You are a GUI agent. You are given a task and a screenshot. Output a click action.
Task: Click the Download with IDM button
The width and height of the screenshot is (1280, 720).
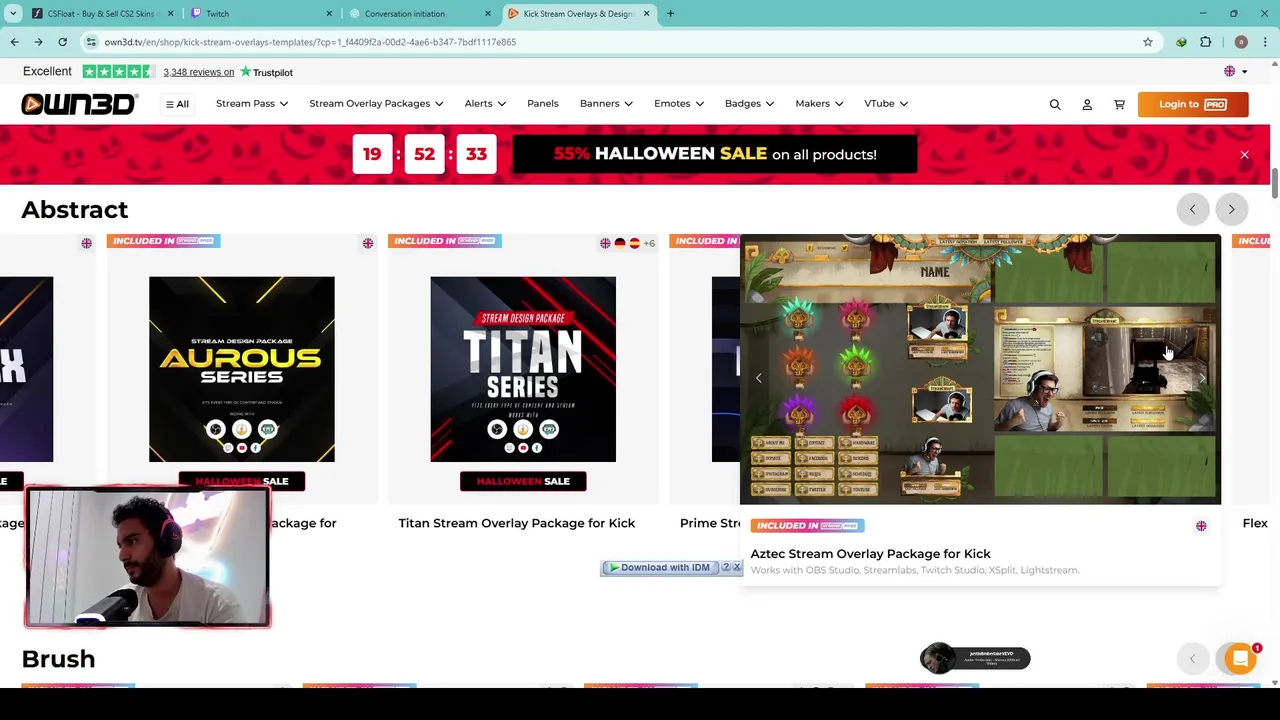(660, 568)
